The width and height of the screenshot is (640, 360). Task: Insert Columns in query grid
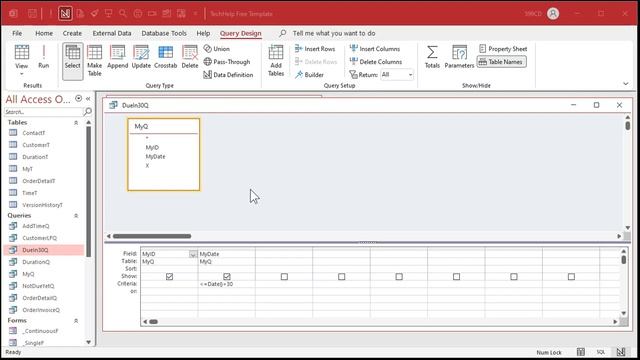click(375, 49)
